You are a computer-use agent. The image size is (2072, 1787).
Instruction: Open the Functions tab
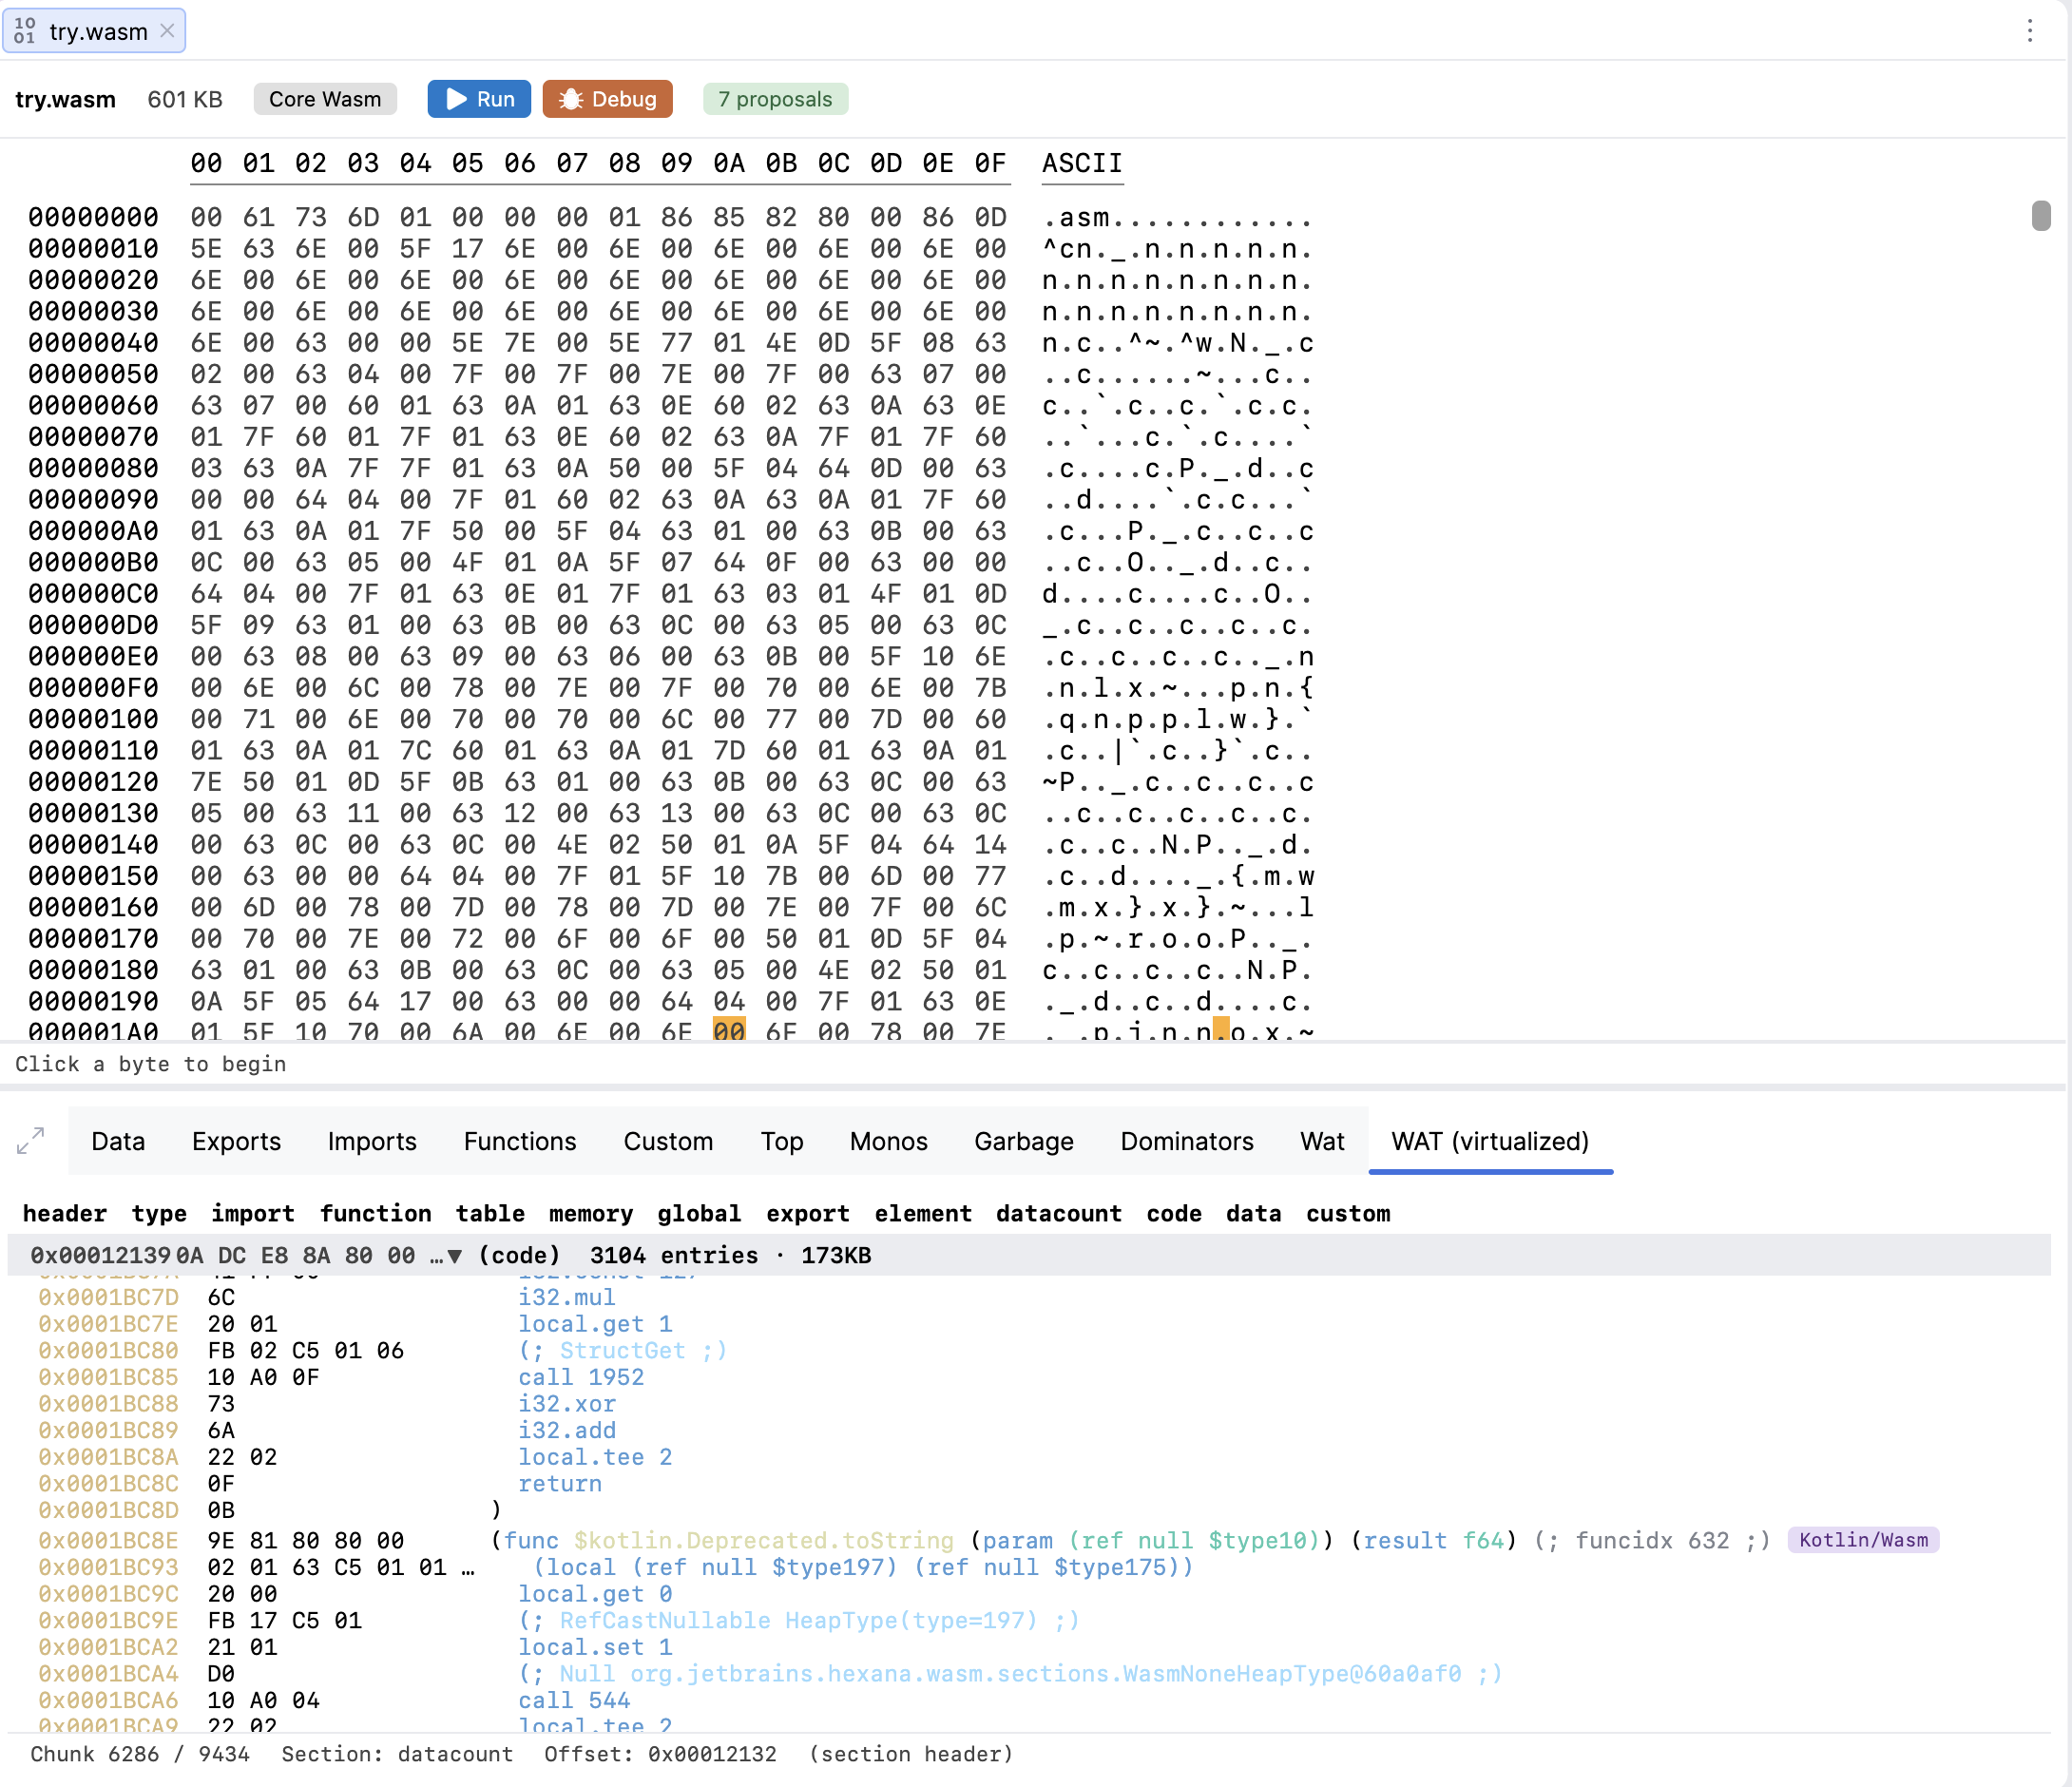(520, 1141)
